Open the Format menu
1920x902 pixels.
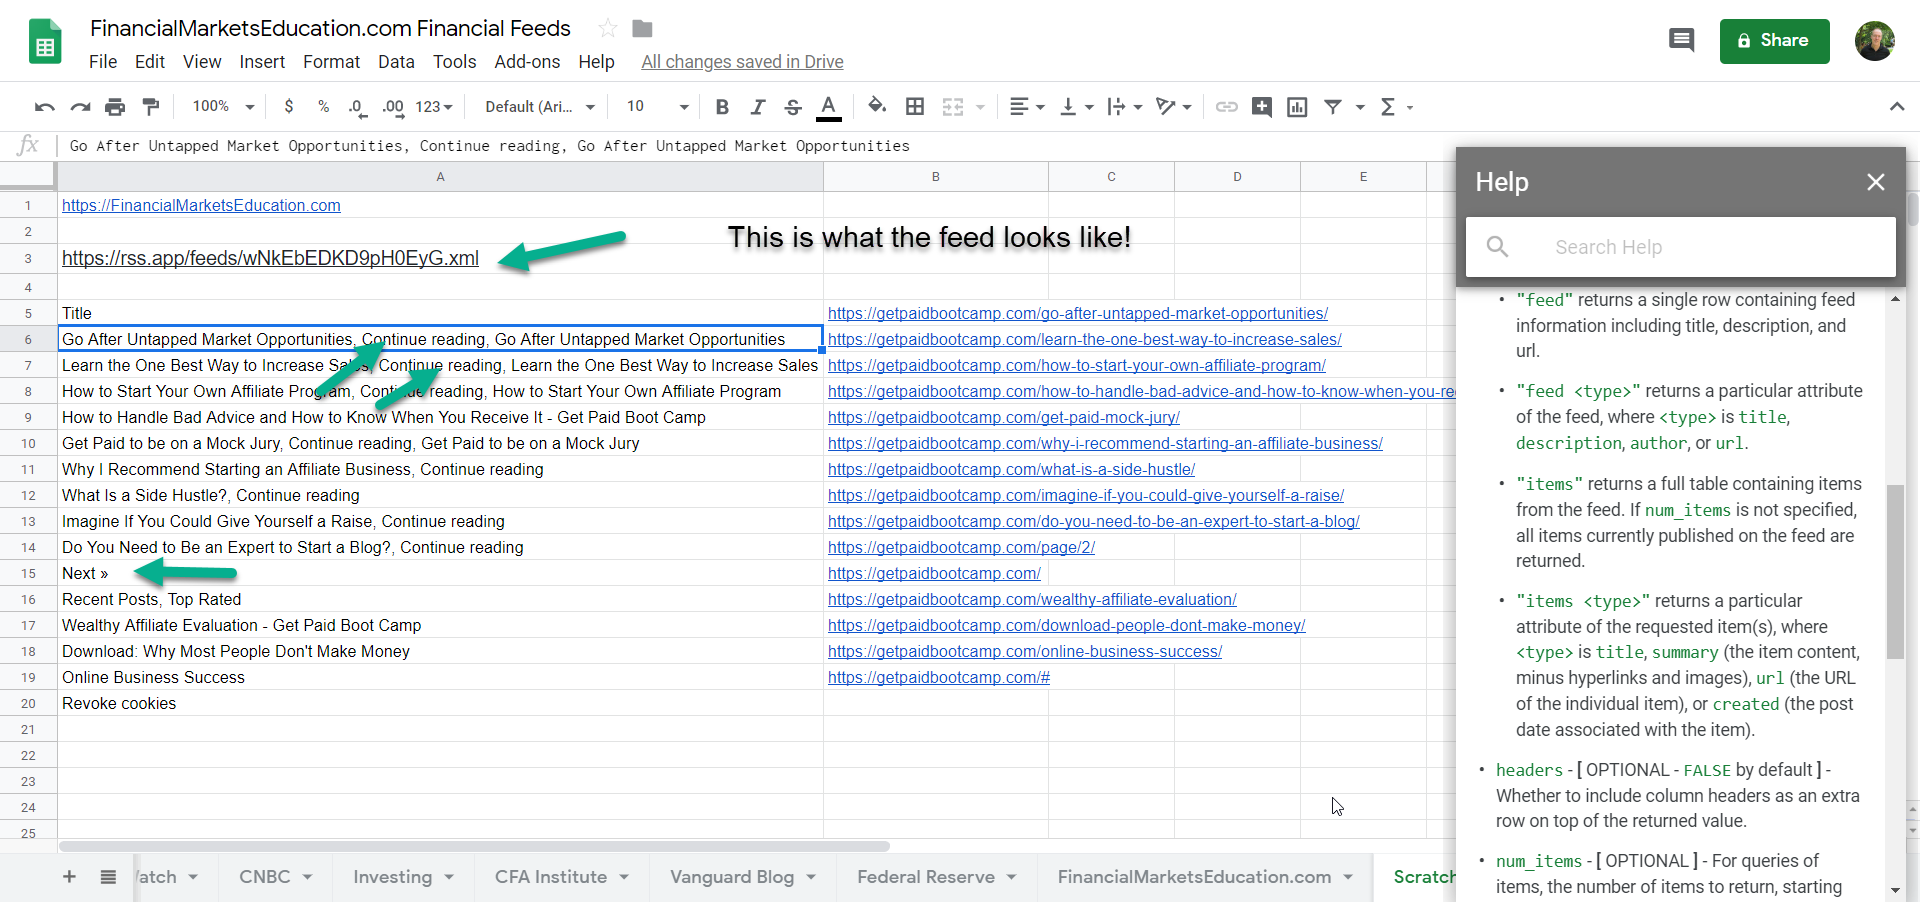331,62
